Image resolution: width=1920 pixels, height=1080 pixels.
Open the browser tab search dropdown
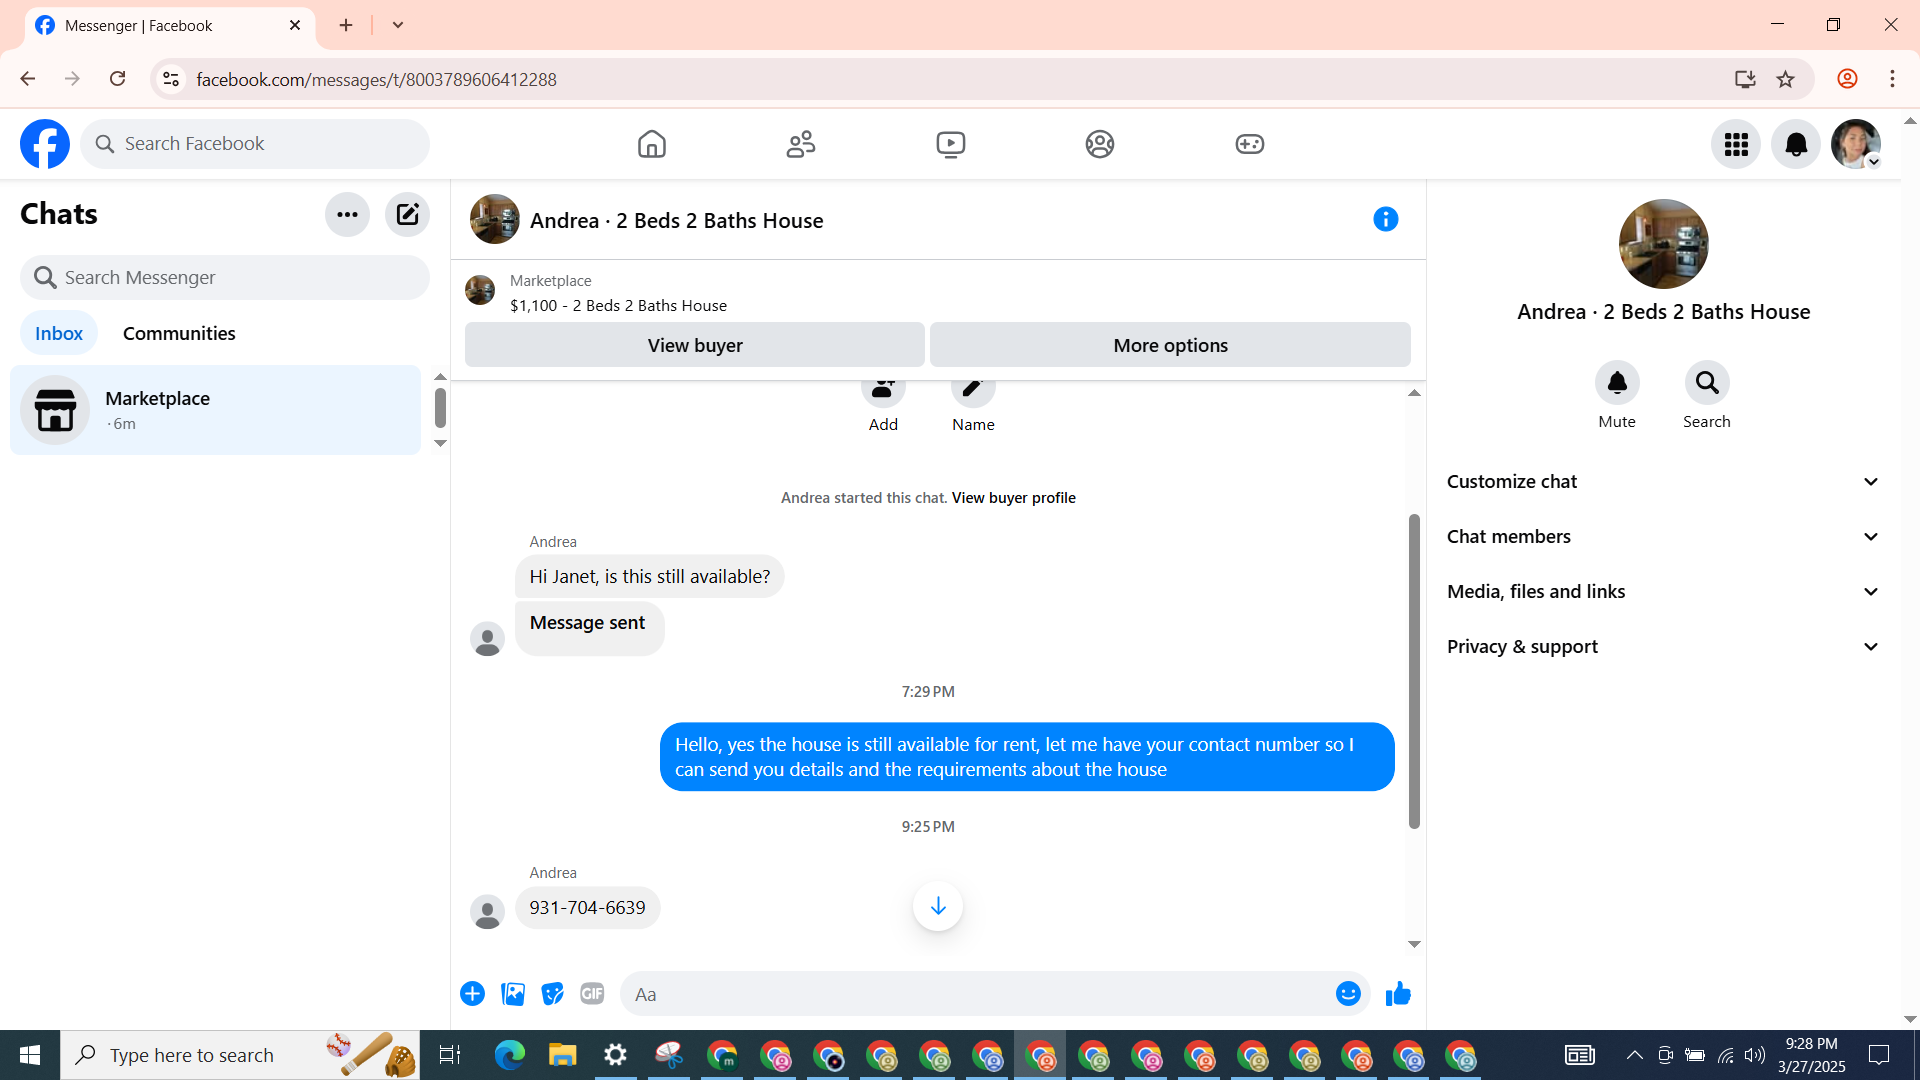point(398,25)
